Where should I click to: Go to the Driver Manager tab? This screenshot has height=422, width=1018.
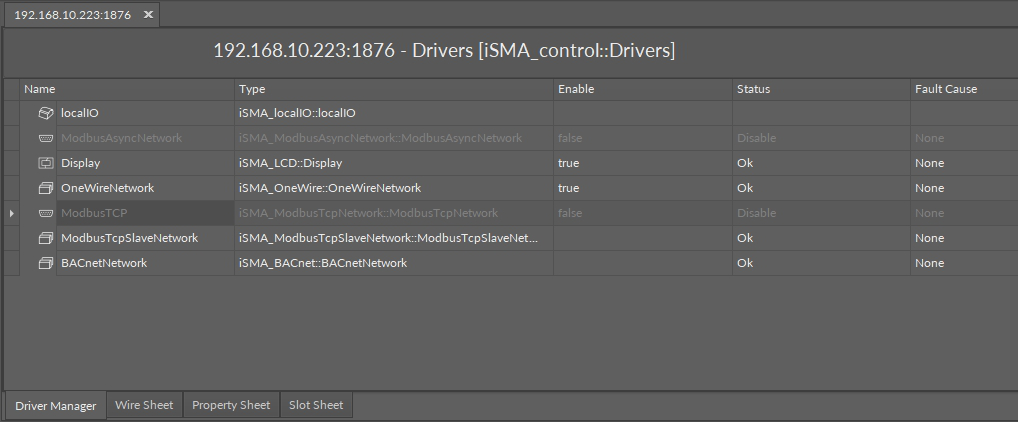click(x=56, y=406)
